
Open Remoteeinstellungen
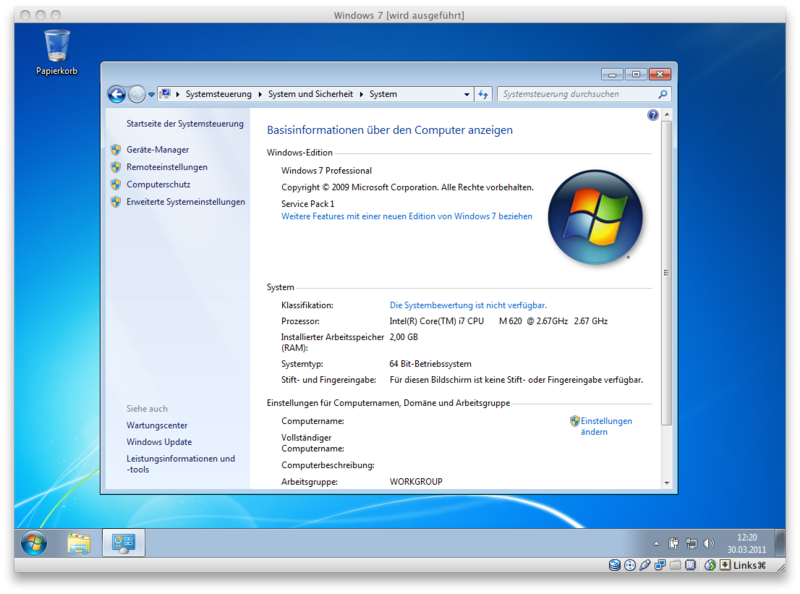point(167,167)
